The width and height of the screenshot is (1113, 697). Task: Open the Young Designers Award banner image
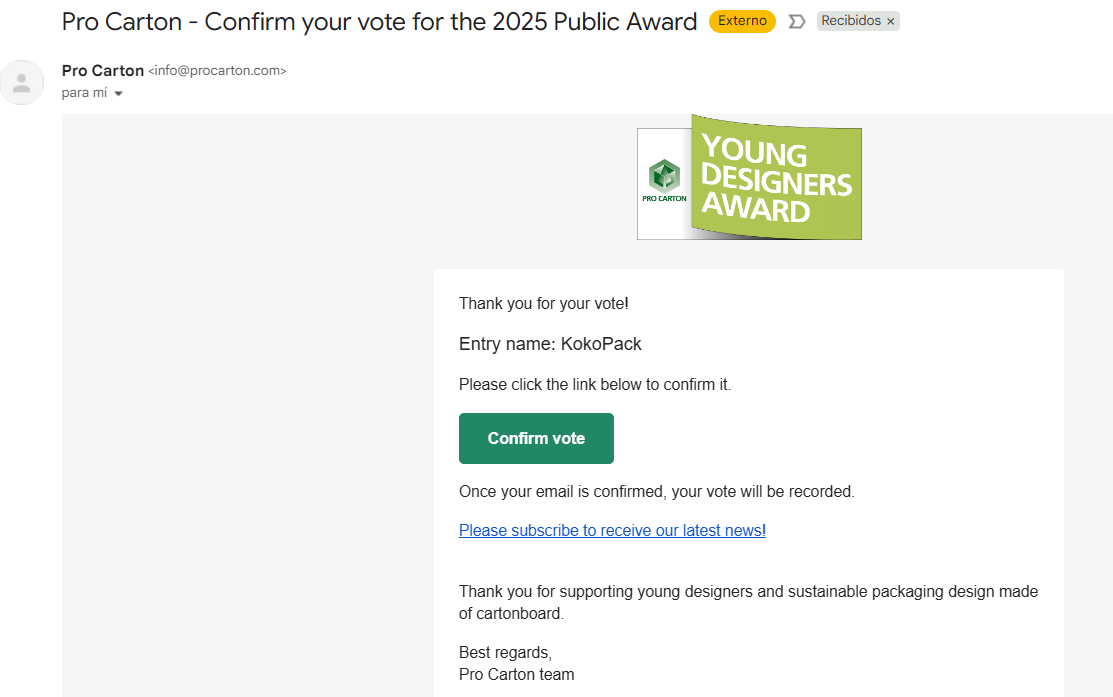(776, 180)
